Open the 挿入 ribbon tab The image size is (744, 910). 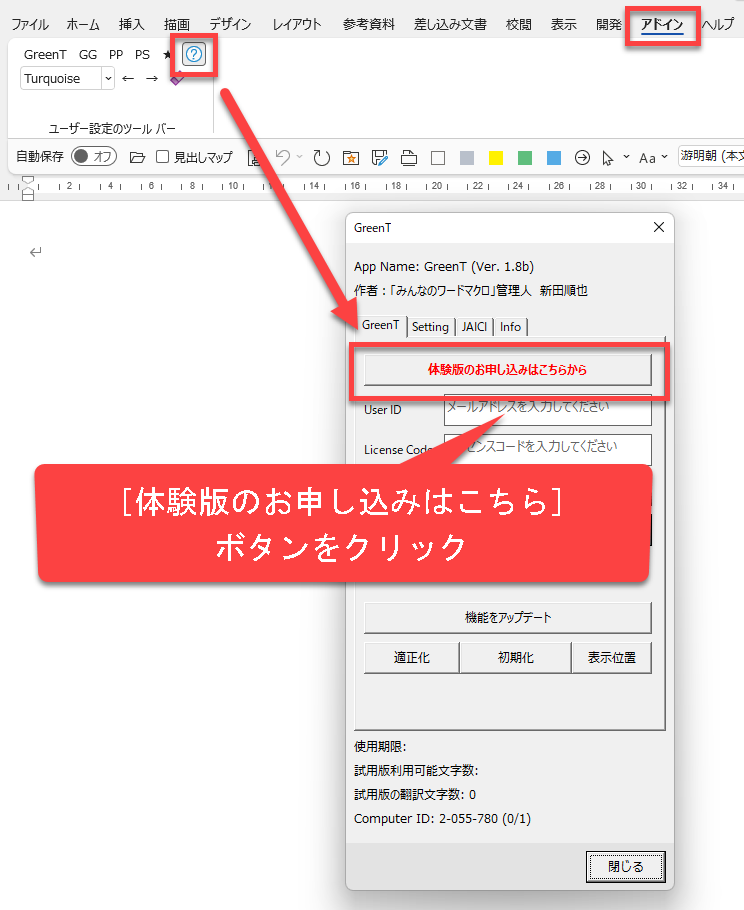pyautogui.click(x=132, y=24)
